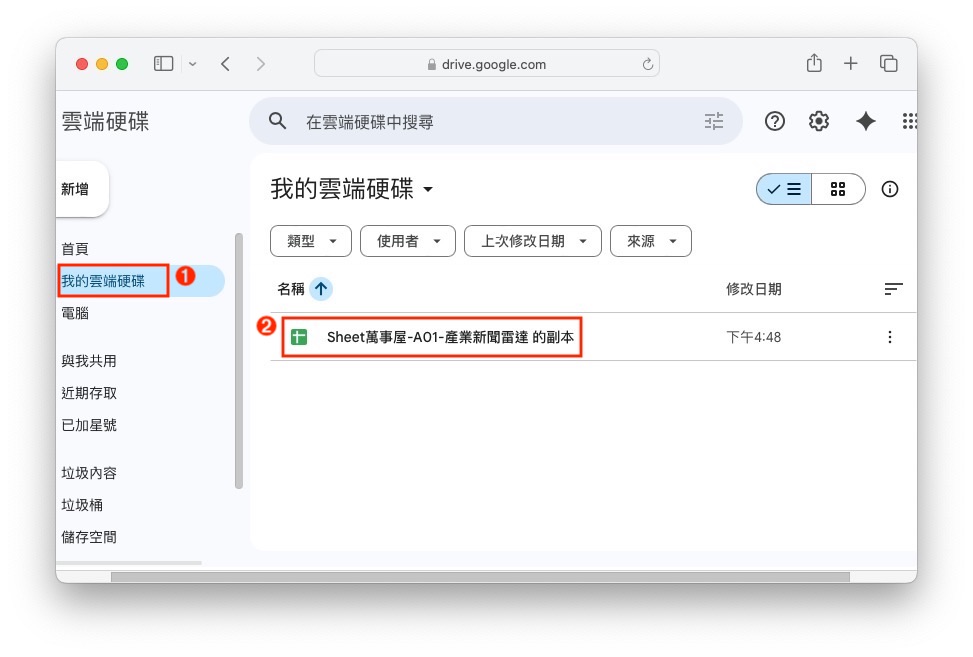
Task: Open a new Safari tab
Action: (851, 63)
